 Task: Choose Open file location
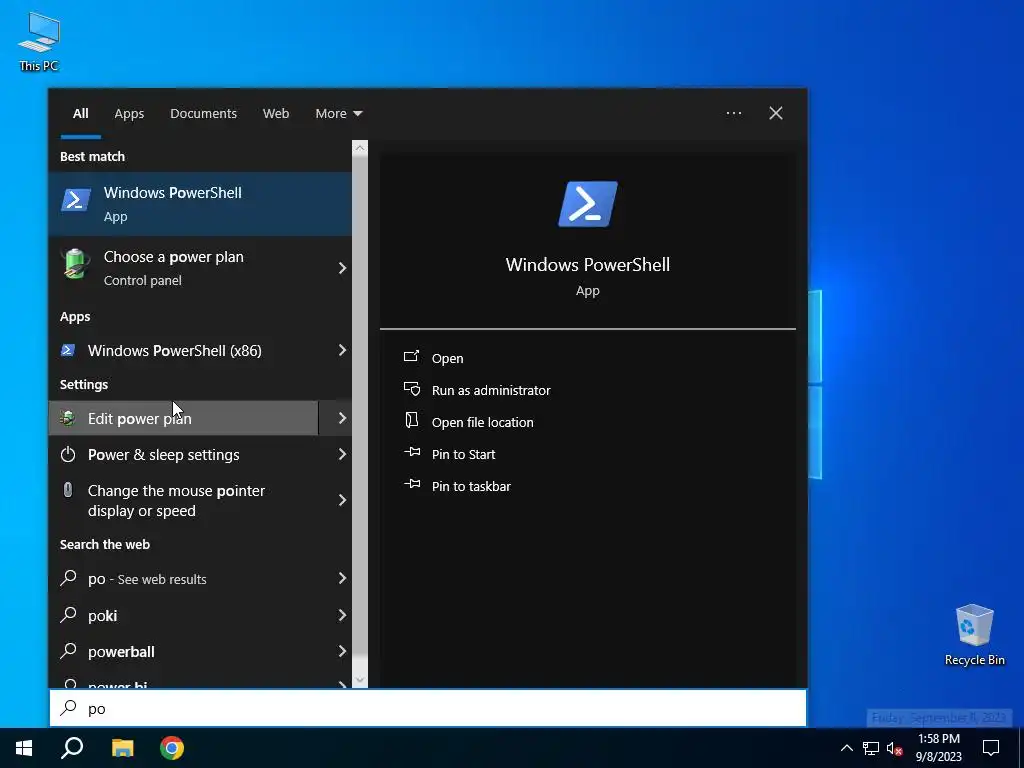pos(483,423)
